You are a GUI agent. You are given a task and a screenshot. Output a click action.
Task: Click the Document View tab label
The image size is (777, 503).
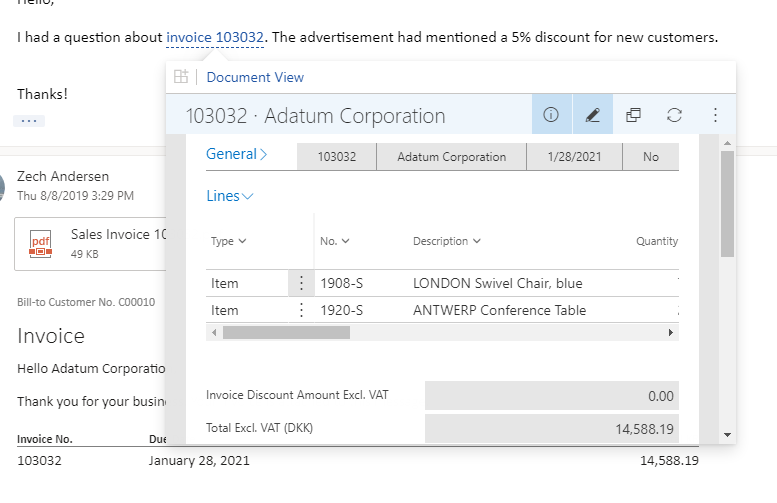255,77
